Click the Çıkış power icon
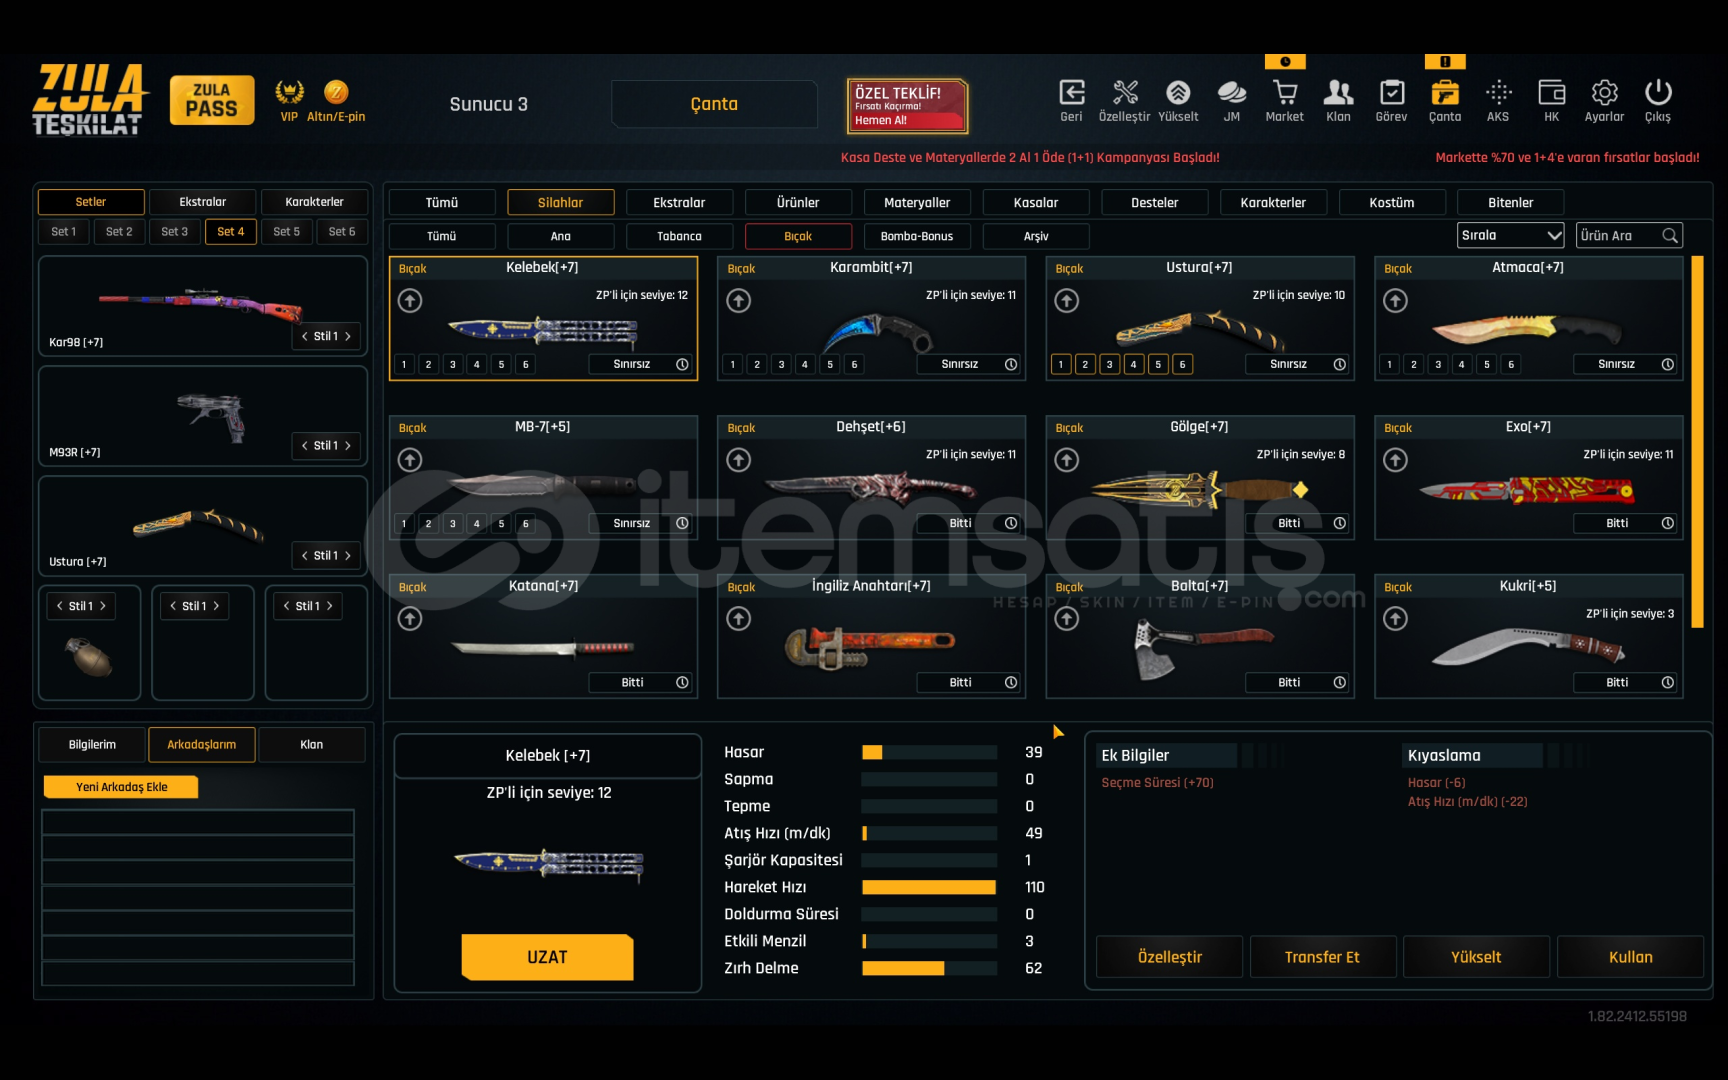Screen dimensions: 1728x1080 [x=1658, y=93]
